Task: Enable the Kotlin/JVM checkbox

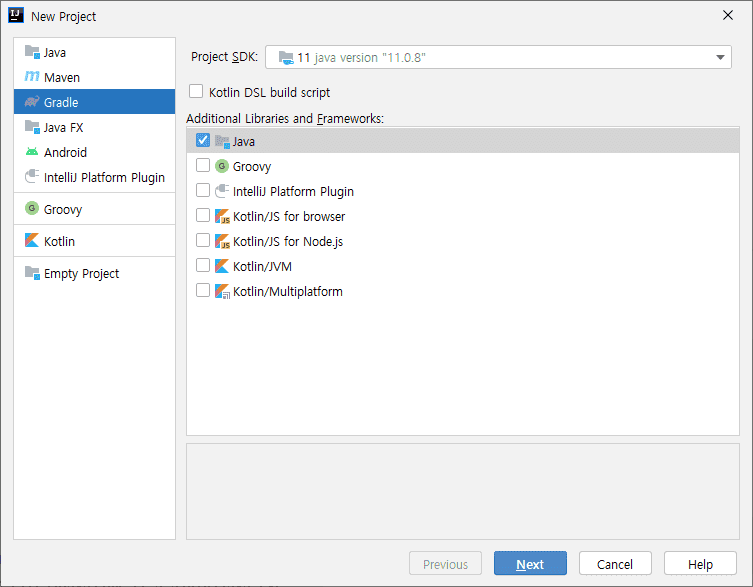Action: [x=203, y=266]
